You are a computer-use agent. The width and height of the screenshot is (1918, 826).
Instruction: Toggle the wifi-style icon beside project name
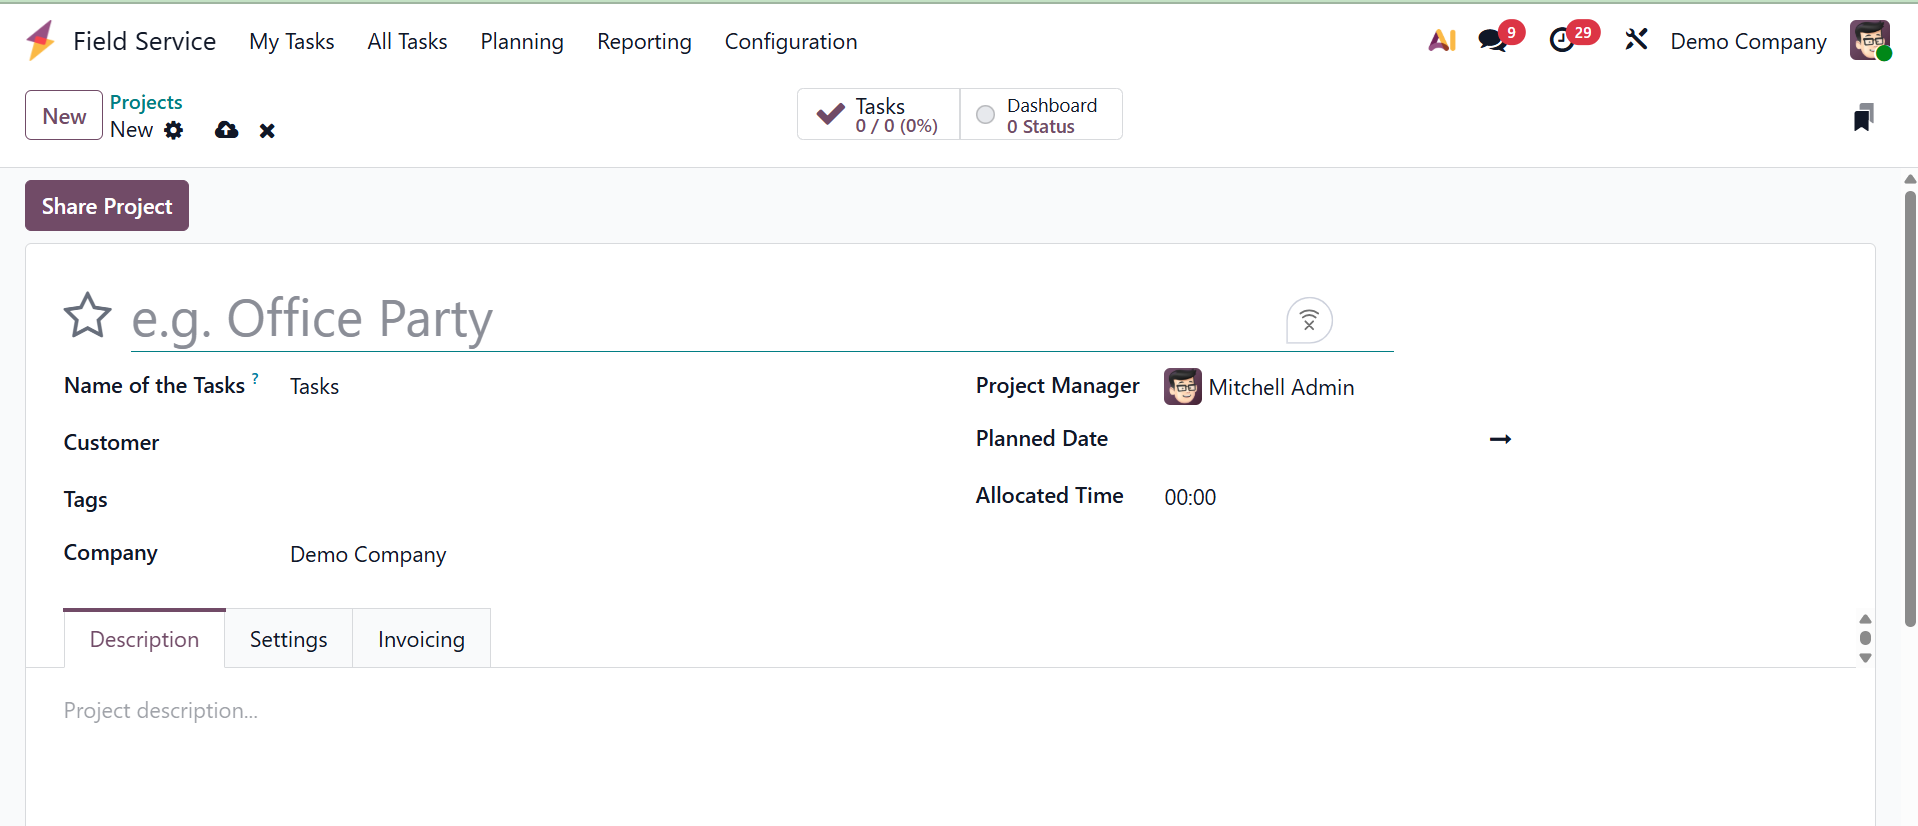click(1309, 321)
